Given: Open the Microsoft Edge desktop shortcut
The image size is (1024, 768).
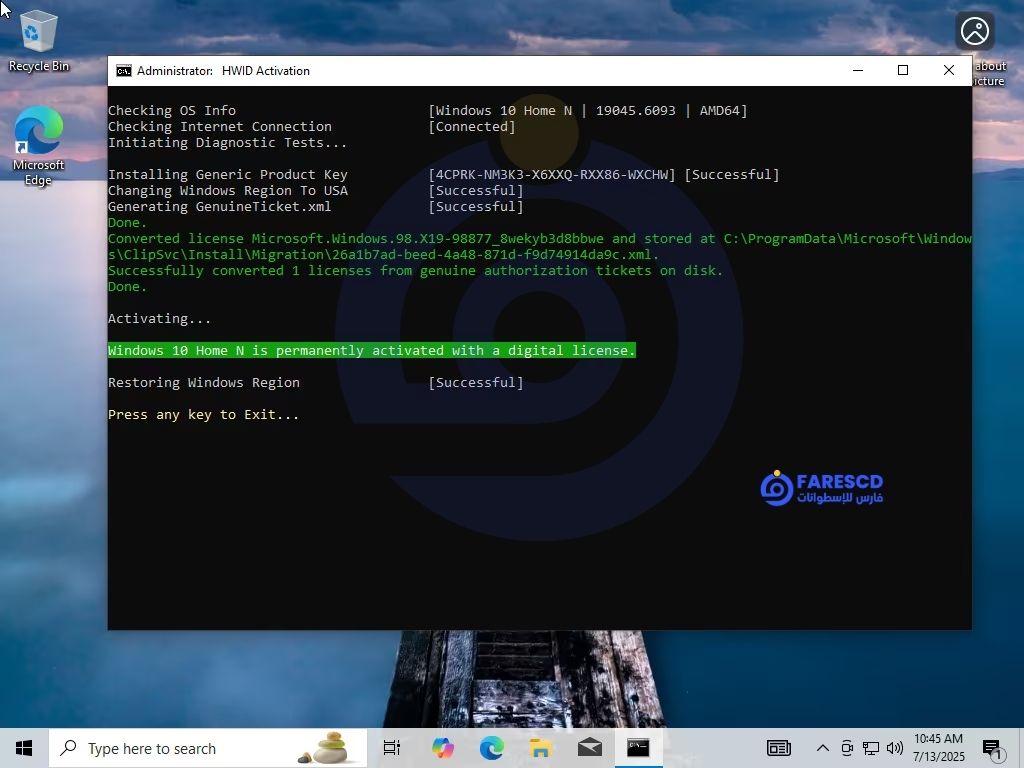Looking at the screenshot, I should click(39, 146).
